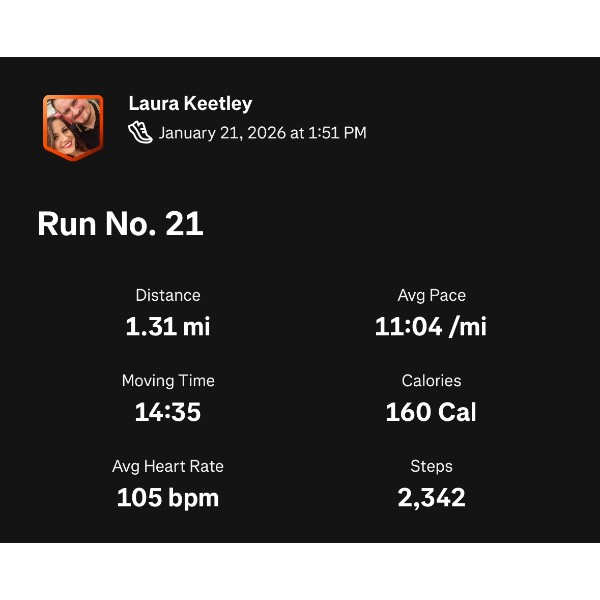Viewport: 600px width, 600px height.
Task: Click the running shoe activity icon
Action: [141, 132]
